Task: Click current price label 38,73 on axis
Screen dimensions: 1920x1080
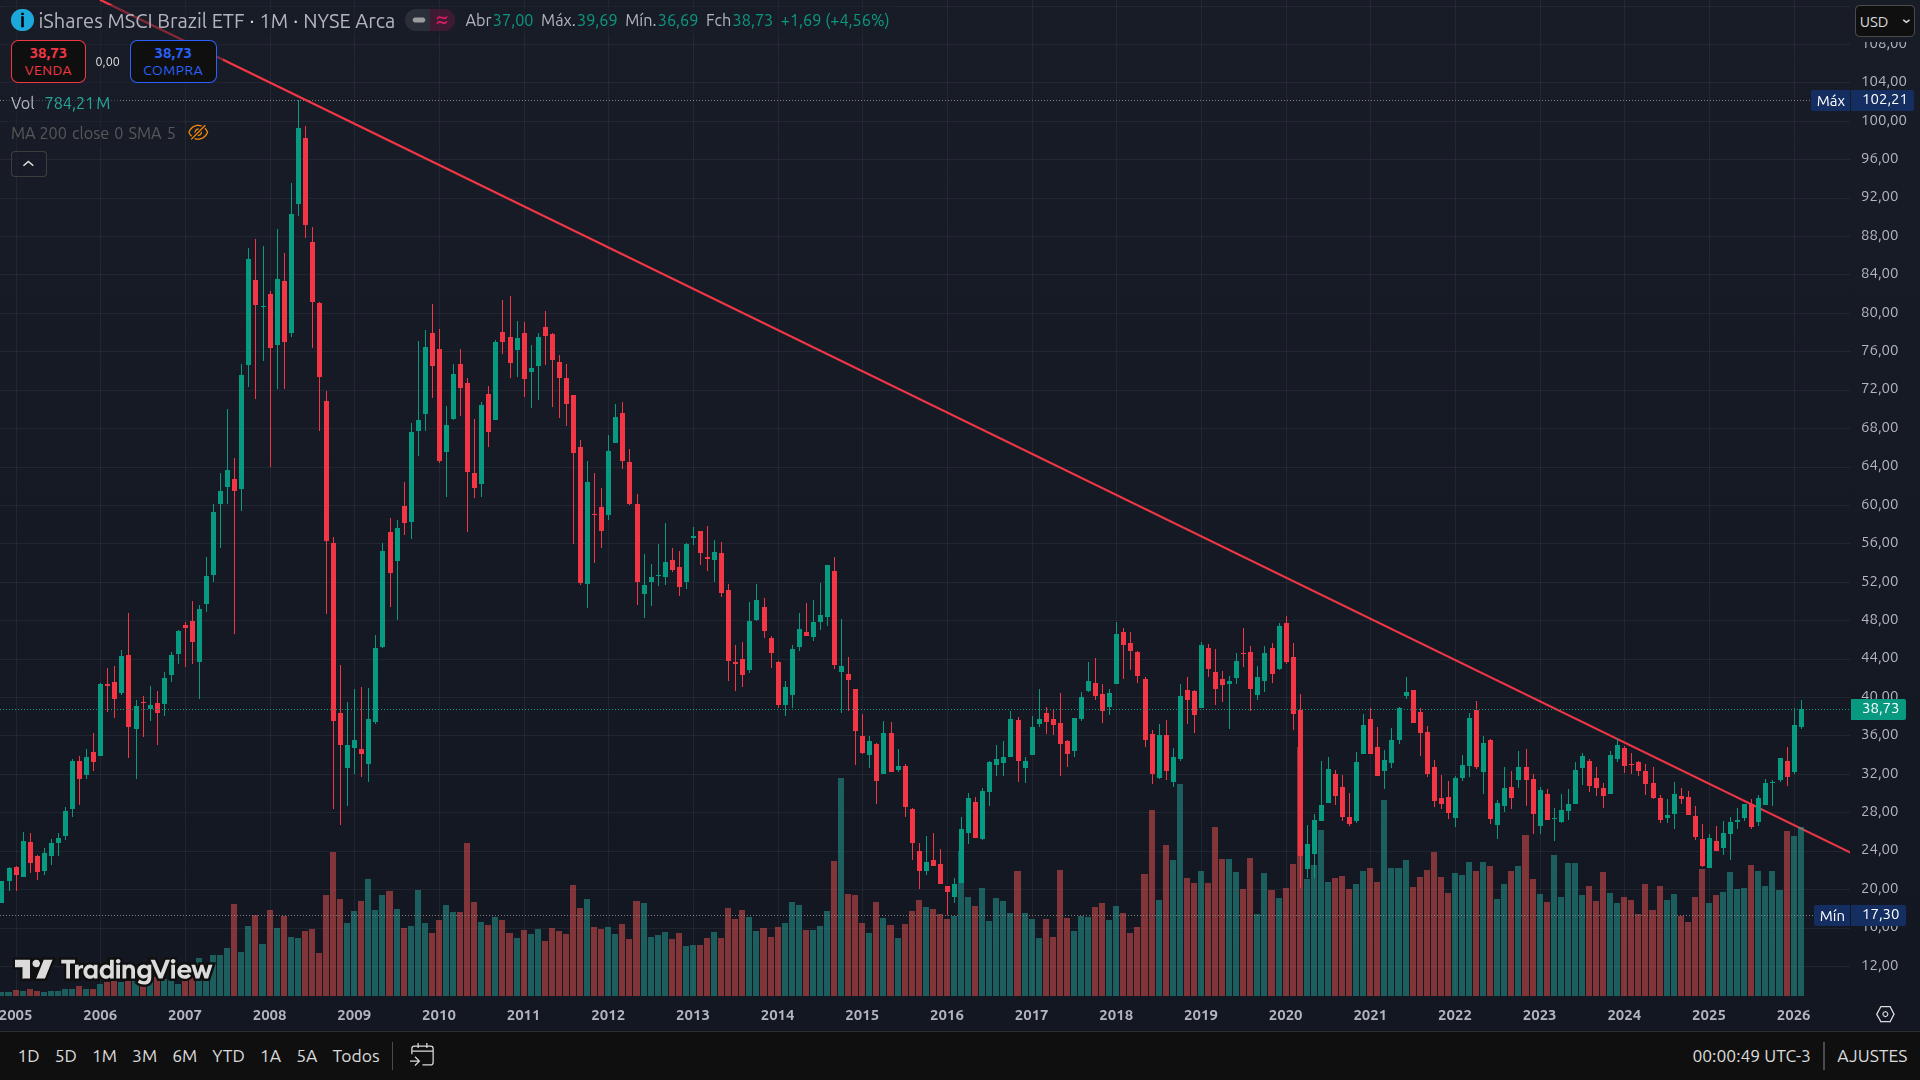Action: [1879, 709]
